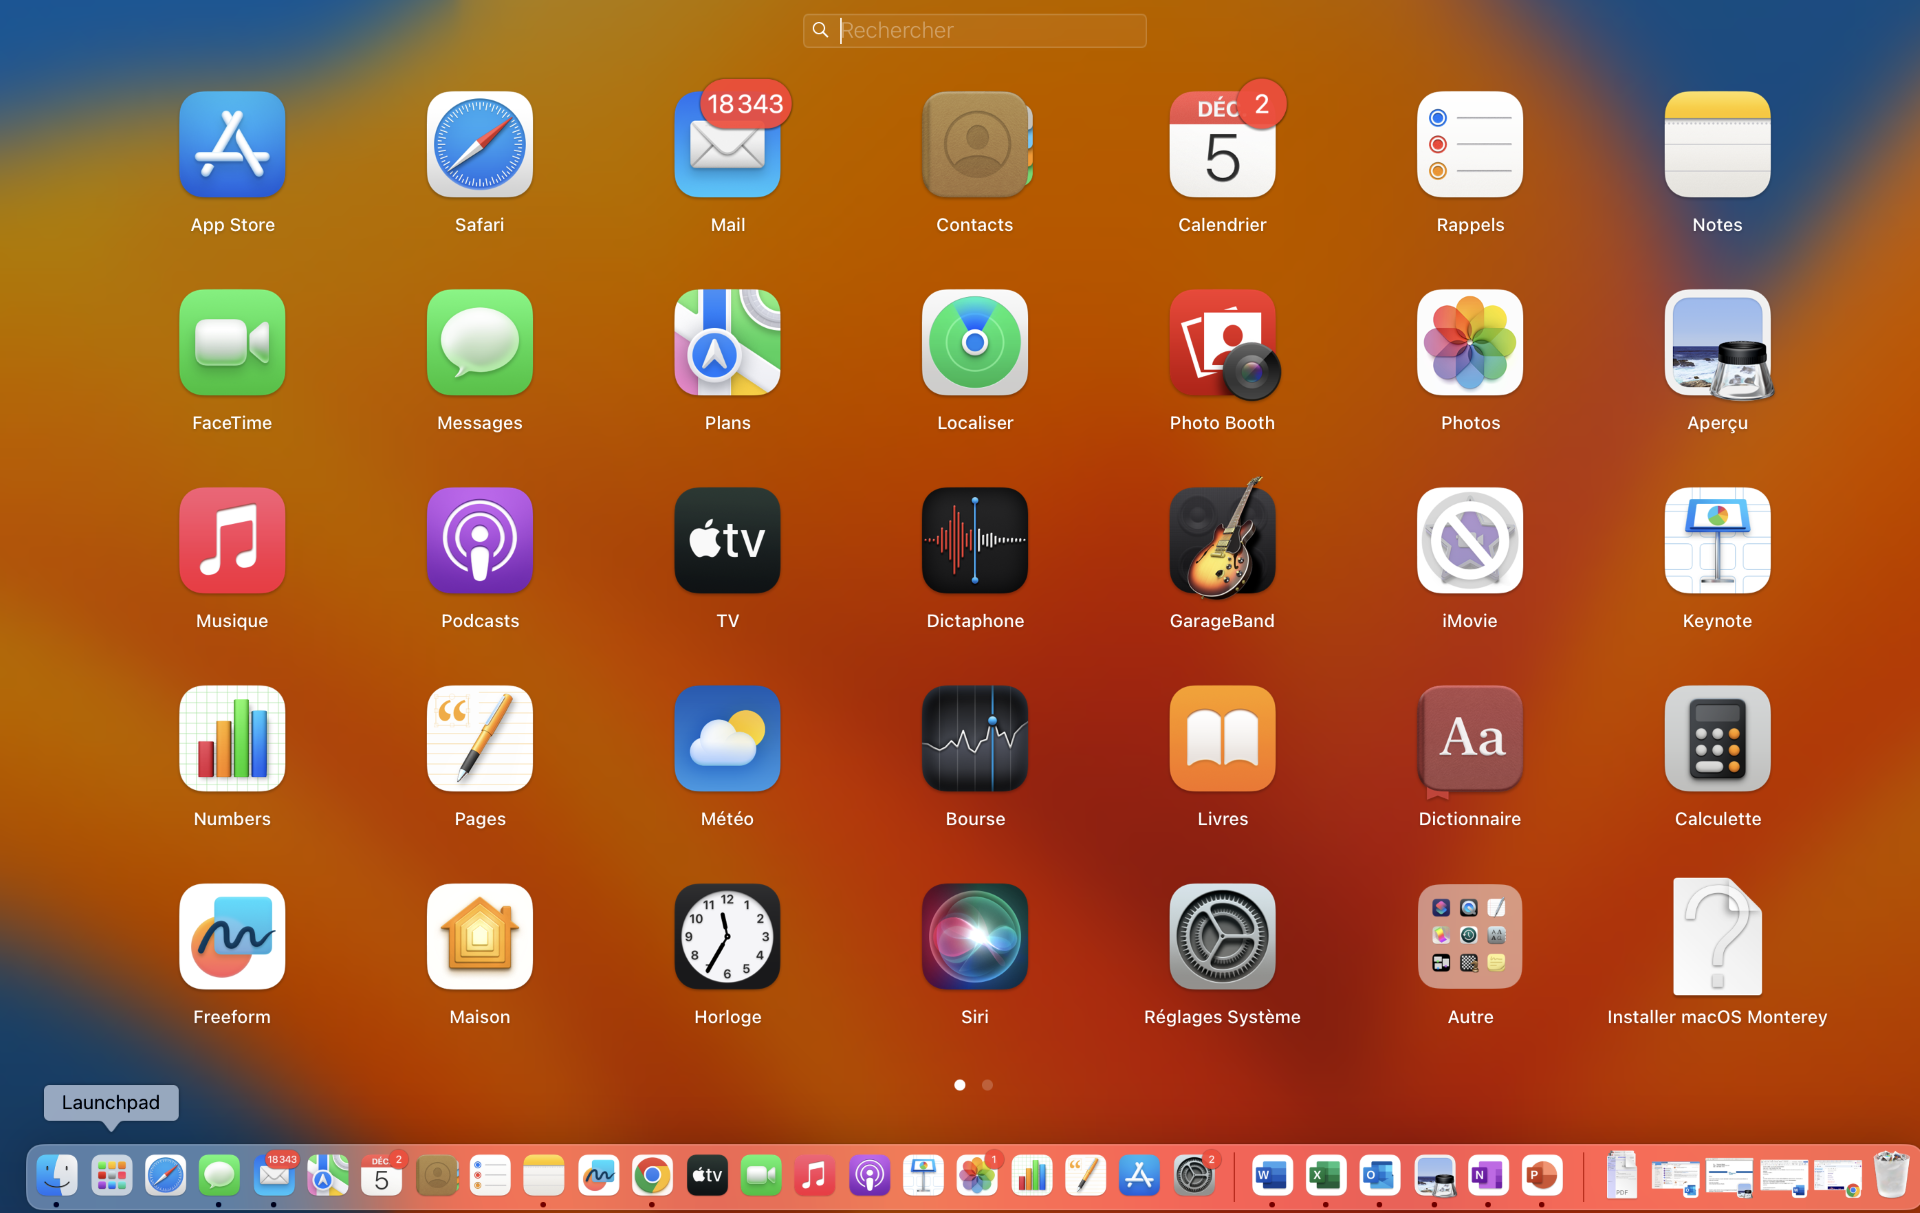
Task: Click the Localiser app icon
Action: point(974,343)
